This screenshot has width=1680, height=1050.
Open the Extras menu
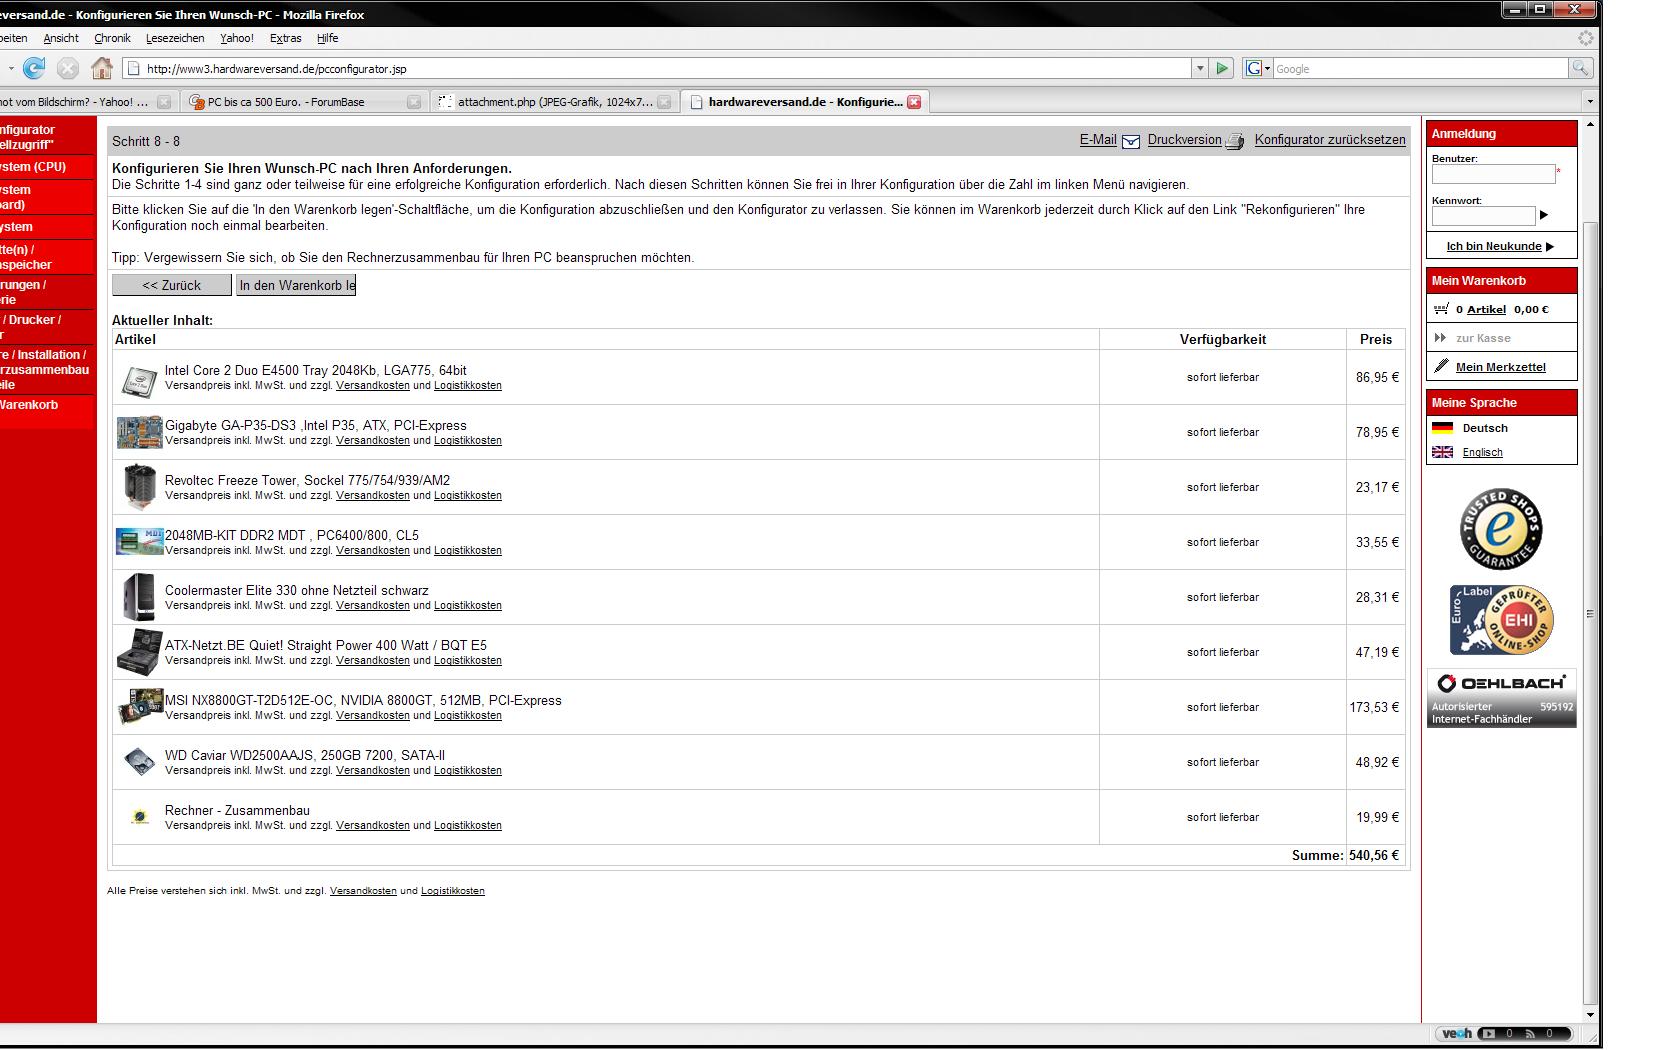coord(285,38)
